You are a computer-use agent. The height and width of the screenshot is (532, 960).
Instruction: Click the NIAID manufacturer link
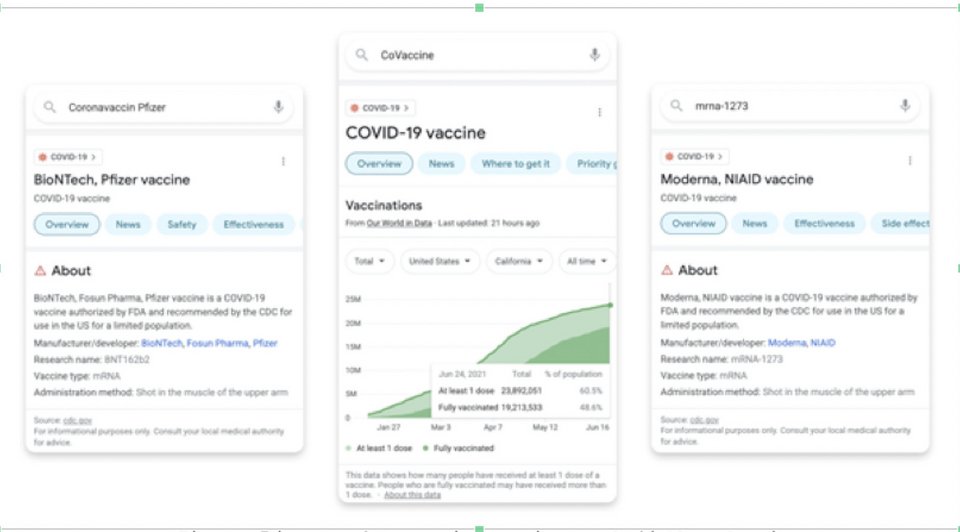[x=823, y=342]
